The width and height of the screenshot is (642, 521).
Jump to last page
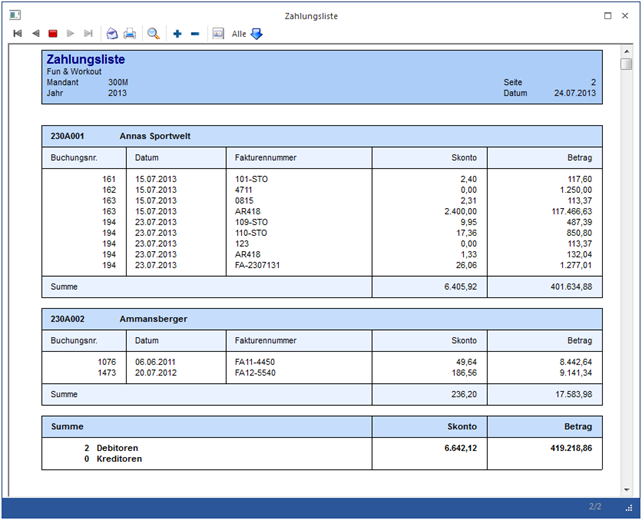(88, 34)
